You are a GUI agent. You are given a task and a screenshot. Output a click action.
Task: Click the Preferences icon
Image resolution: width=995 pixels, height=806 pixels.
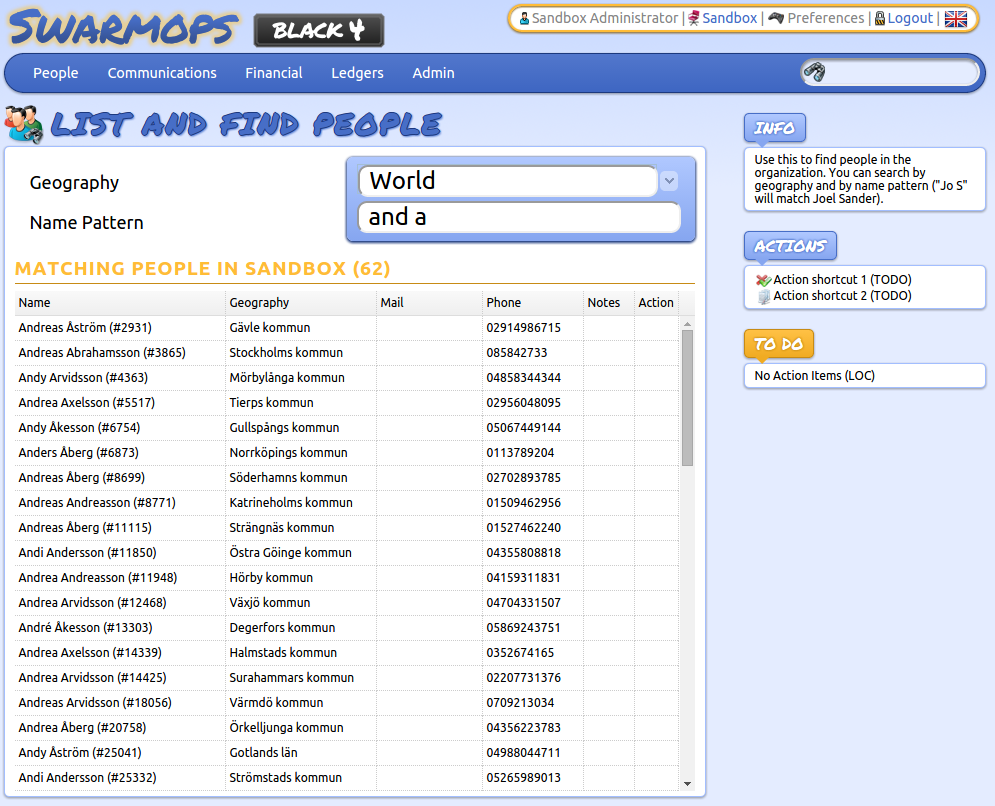point(775,18)
